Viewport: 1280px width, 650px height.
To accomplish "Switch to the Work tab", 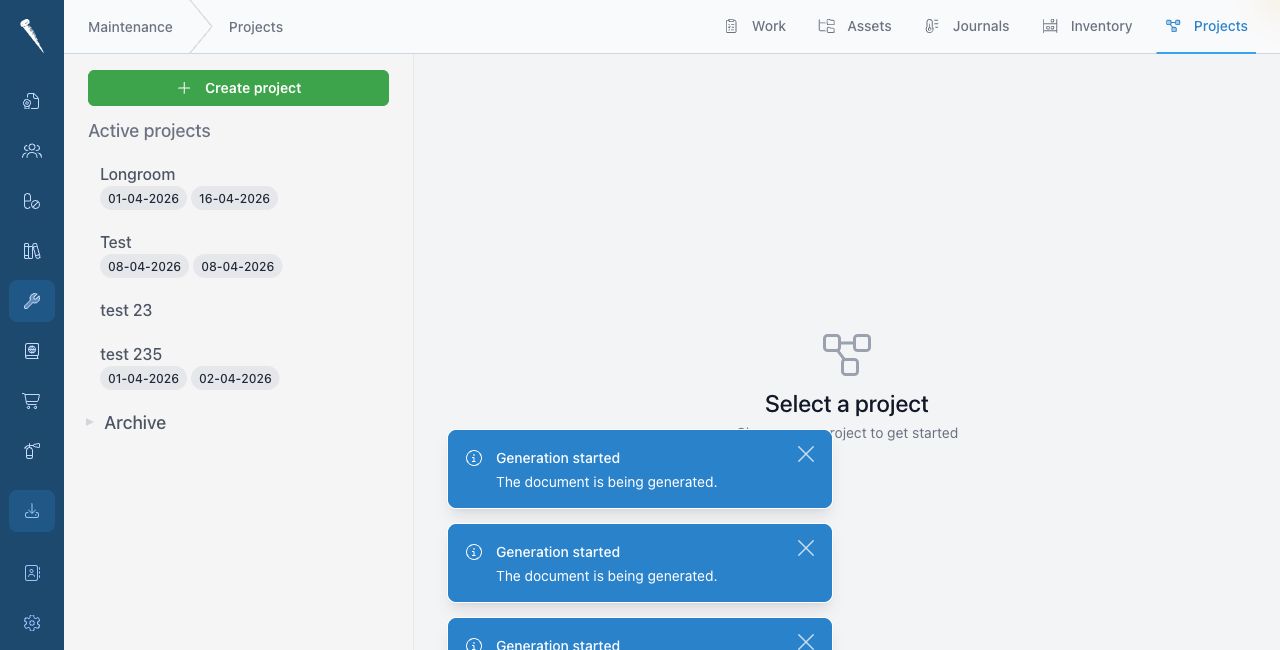I will click(755, 26).
